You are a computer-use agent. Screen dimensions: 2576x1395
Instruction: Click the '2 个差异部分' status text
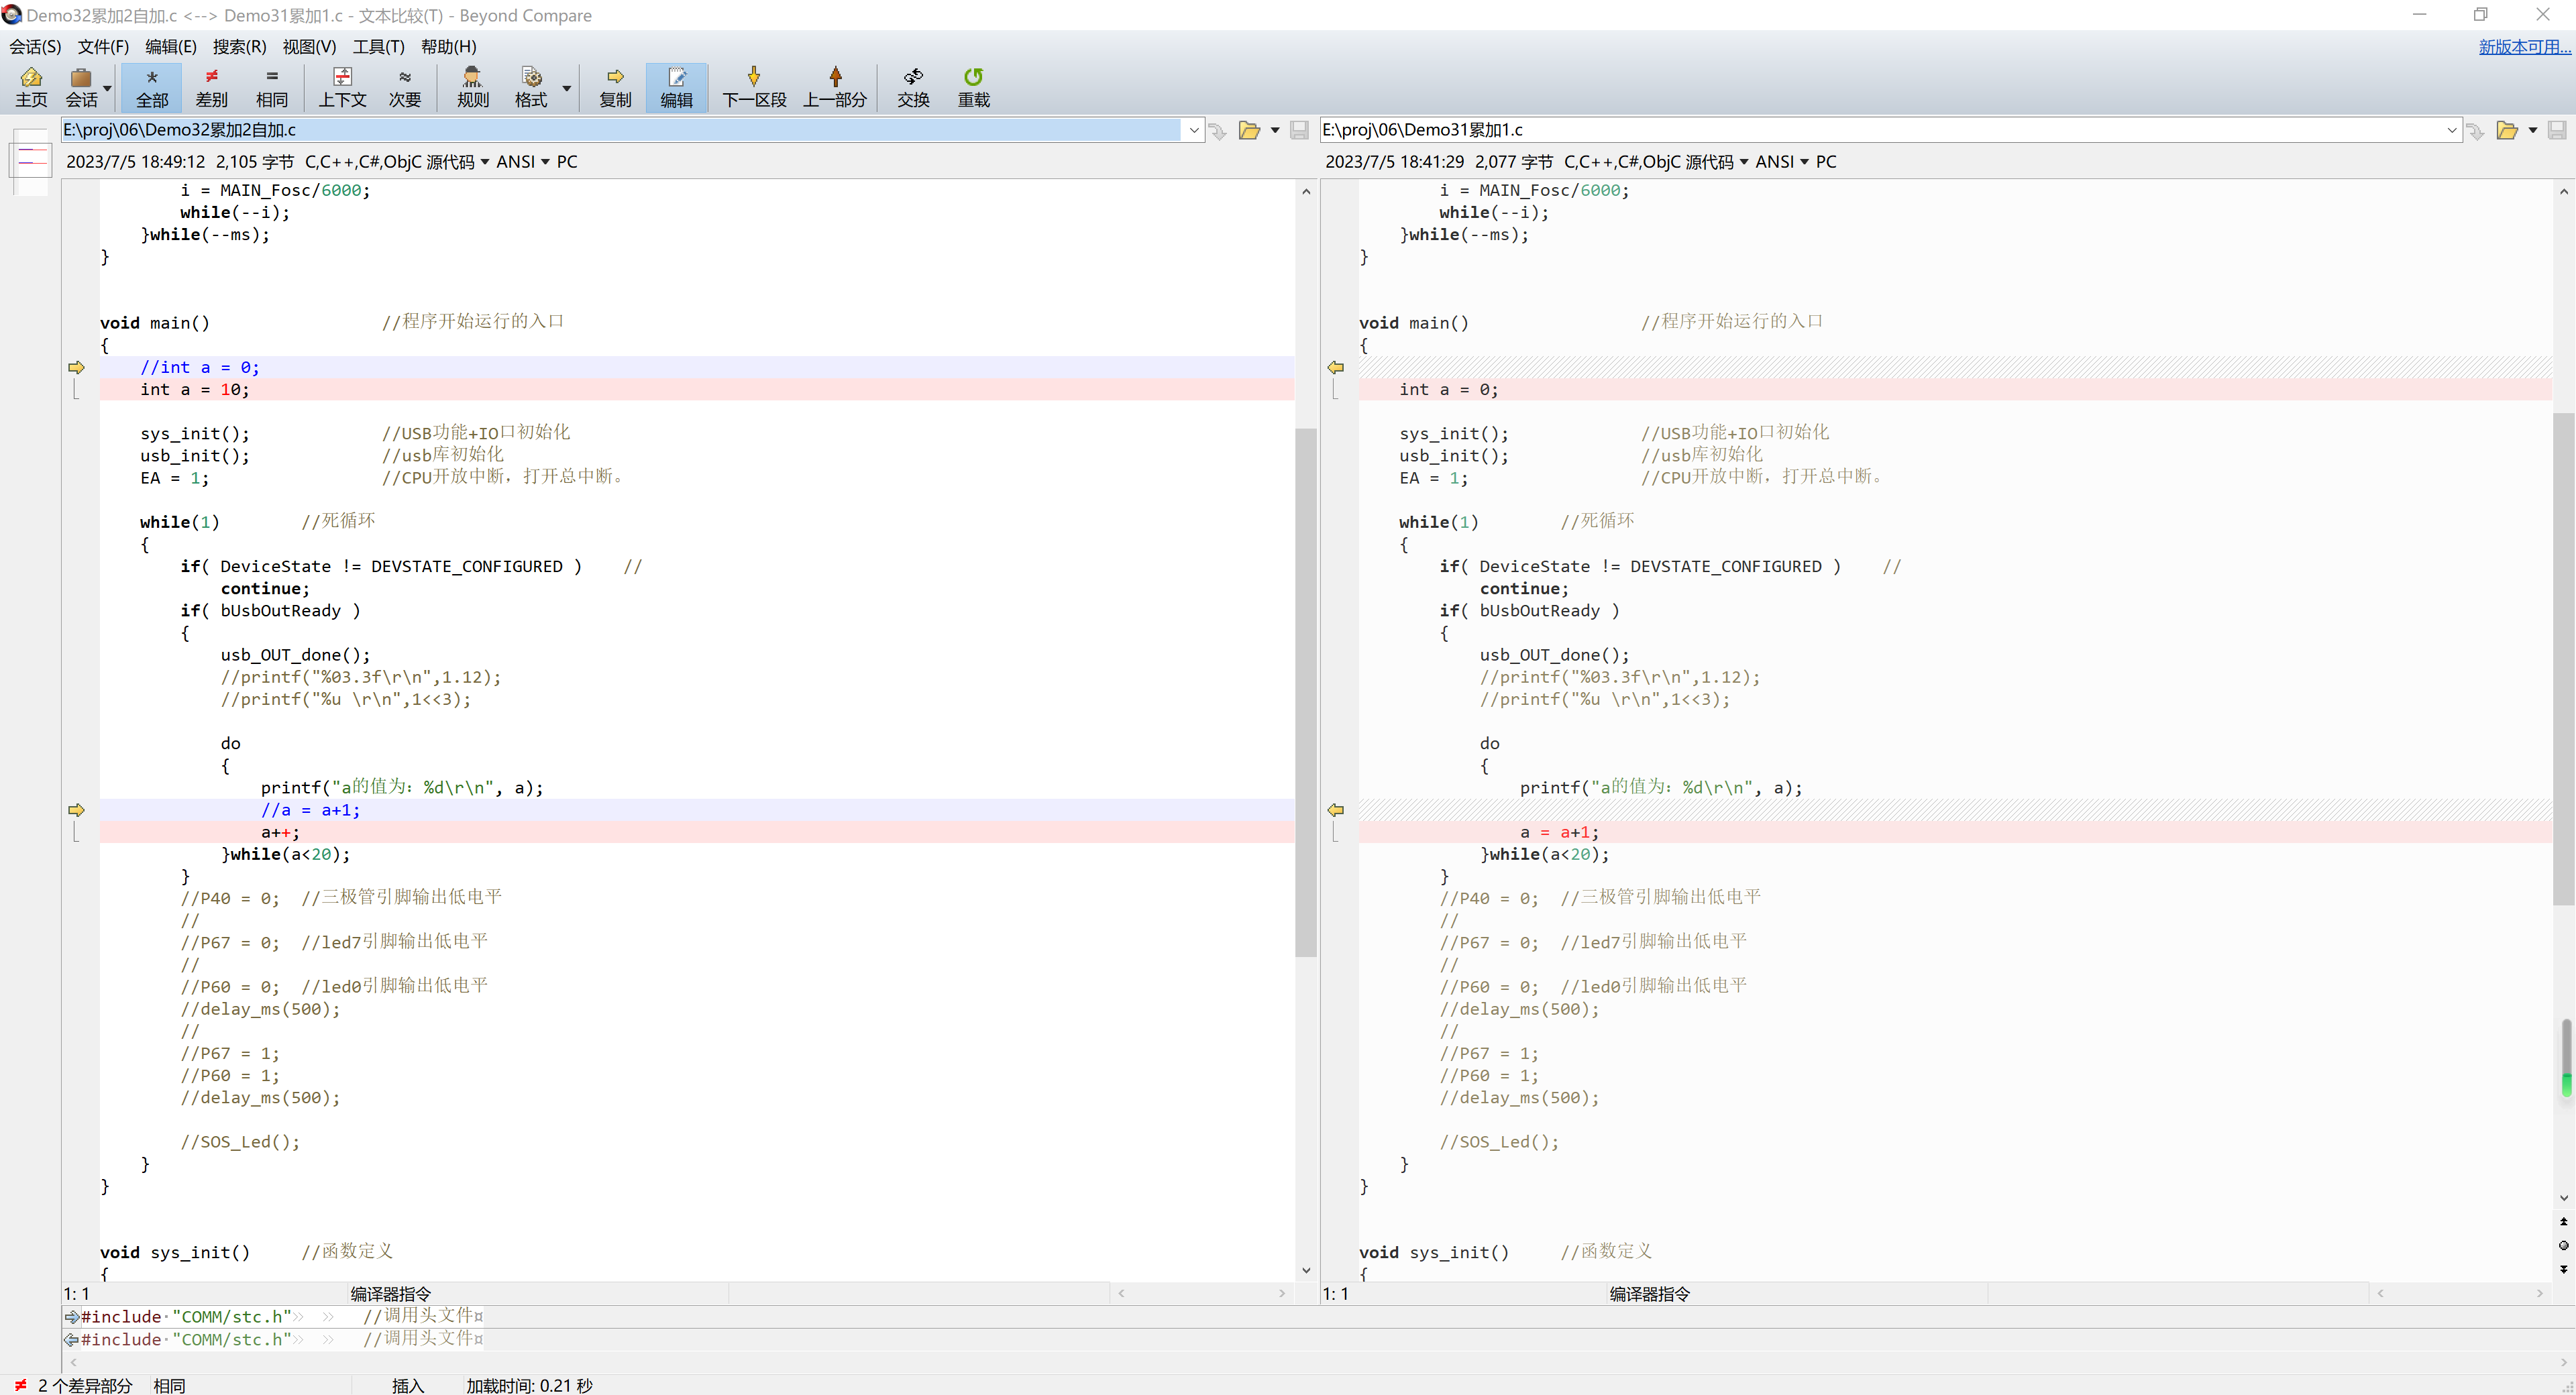pyautogui.click(x=85, y=1385)
